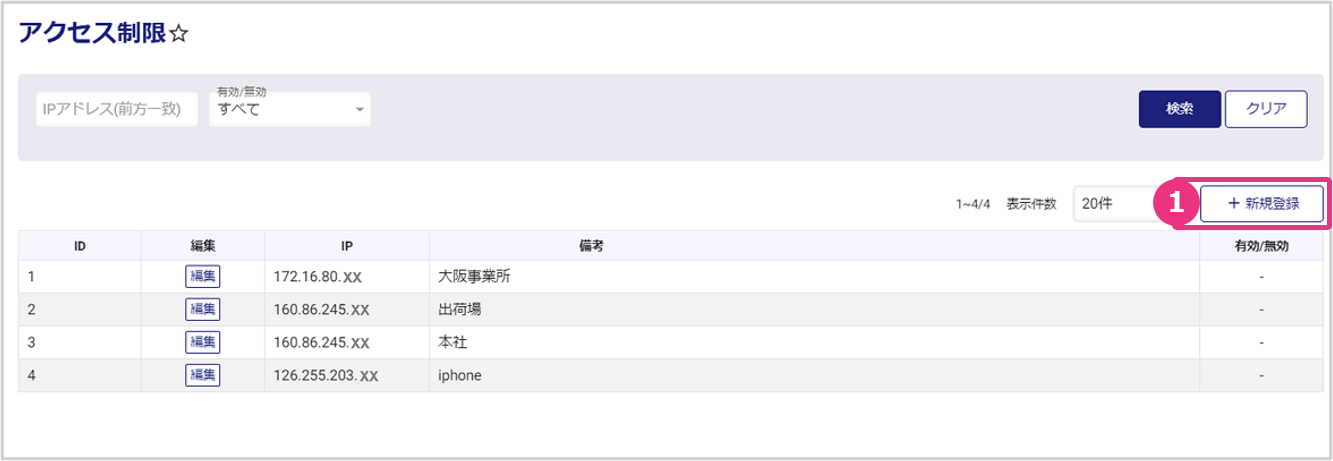Click the pink step 1 badge
The image size is (1333, 461).
point(1176,204)
